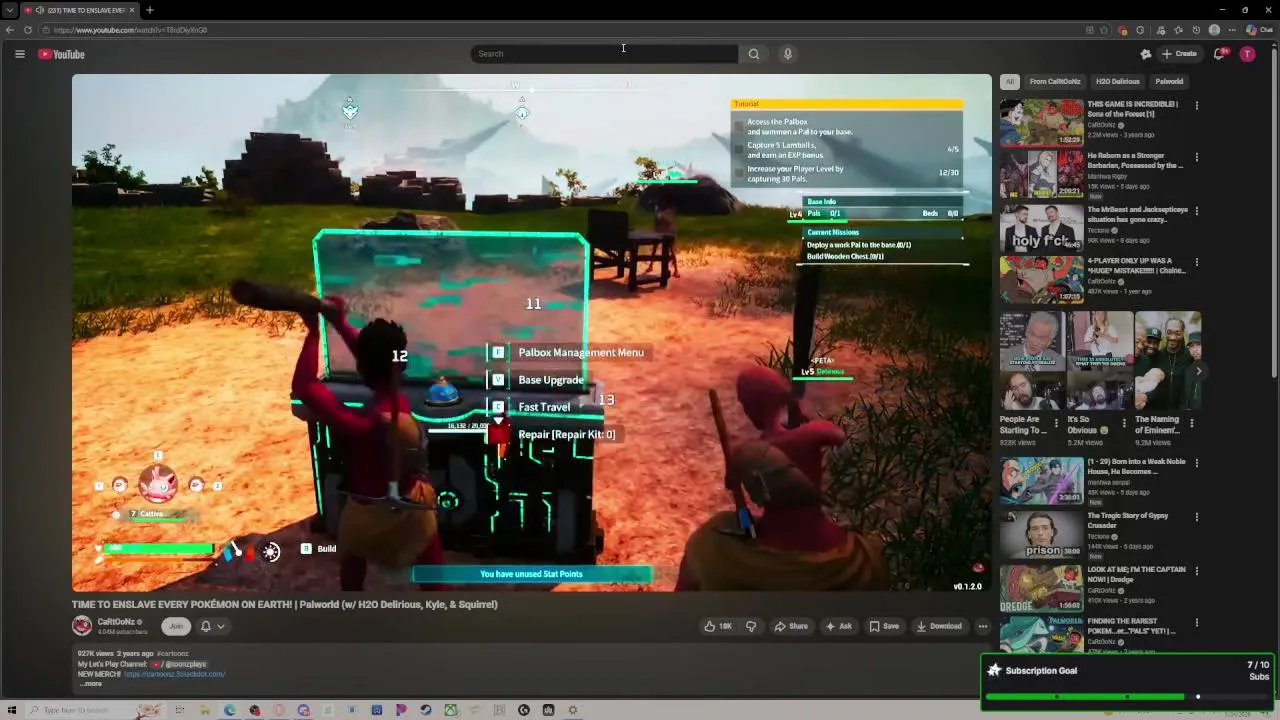This screenshot has height=720, width=1280.
Task: Go back with the browser back arrow
Action: (x=10, y=30)
